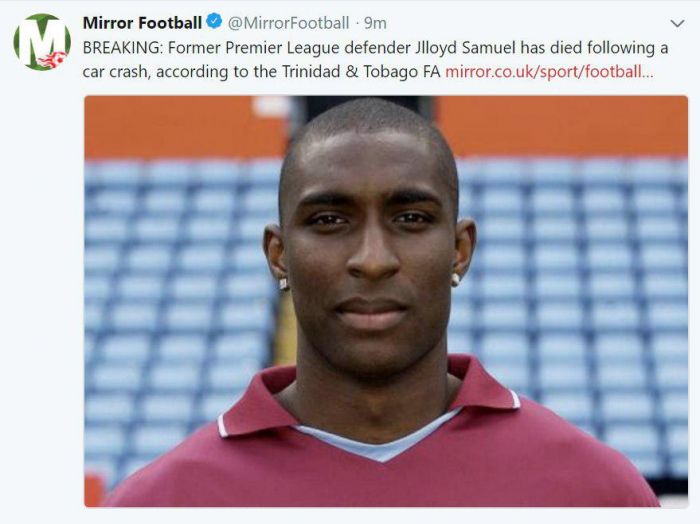Click the blue stadium seats on photo left
Viewport: 700px width, 524px height.
click(x=170, y=300)
